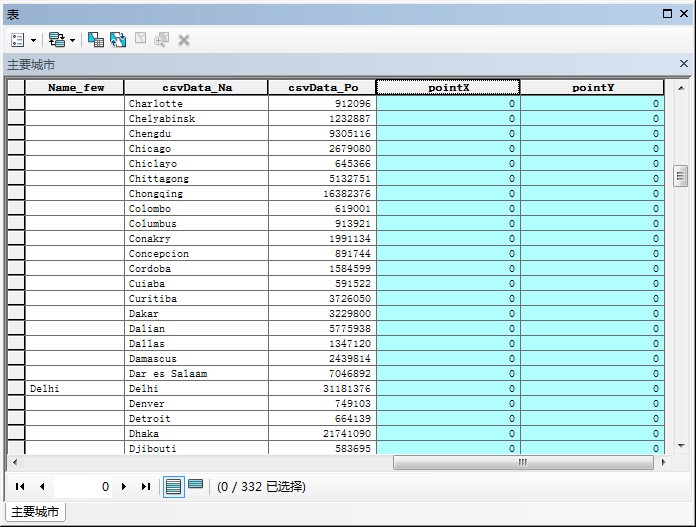
Task: Switch to the 主要城市 bottom tab
Action: tap(34, 512)
